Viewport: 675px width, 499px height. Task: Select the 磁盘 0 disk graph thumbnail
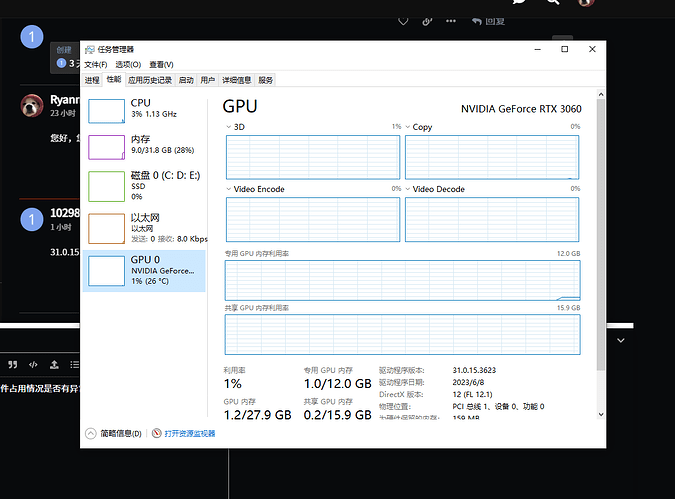[107, 185]
